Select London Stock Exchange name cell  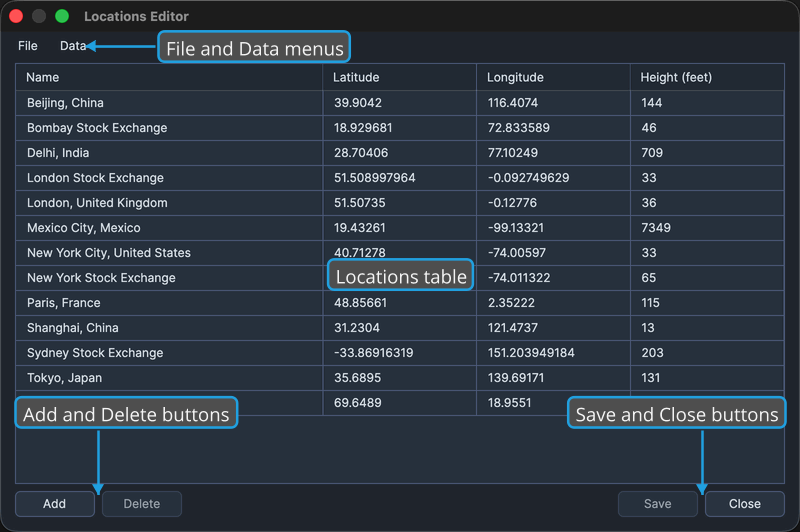169,178
